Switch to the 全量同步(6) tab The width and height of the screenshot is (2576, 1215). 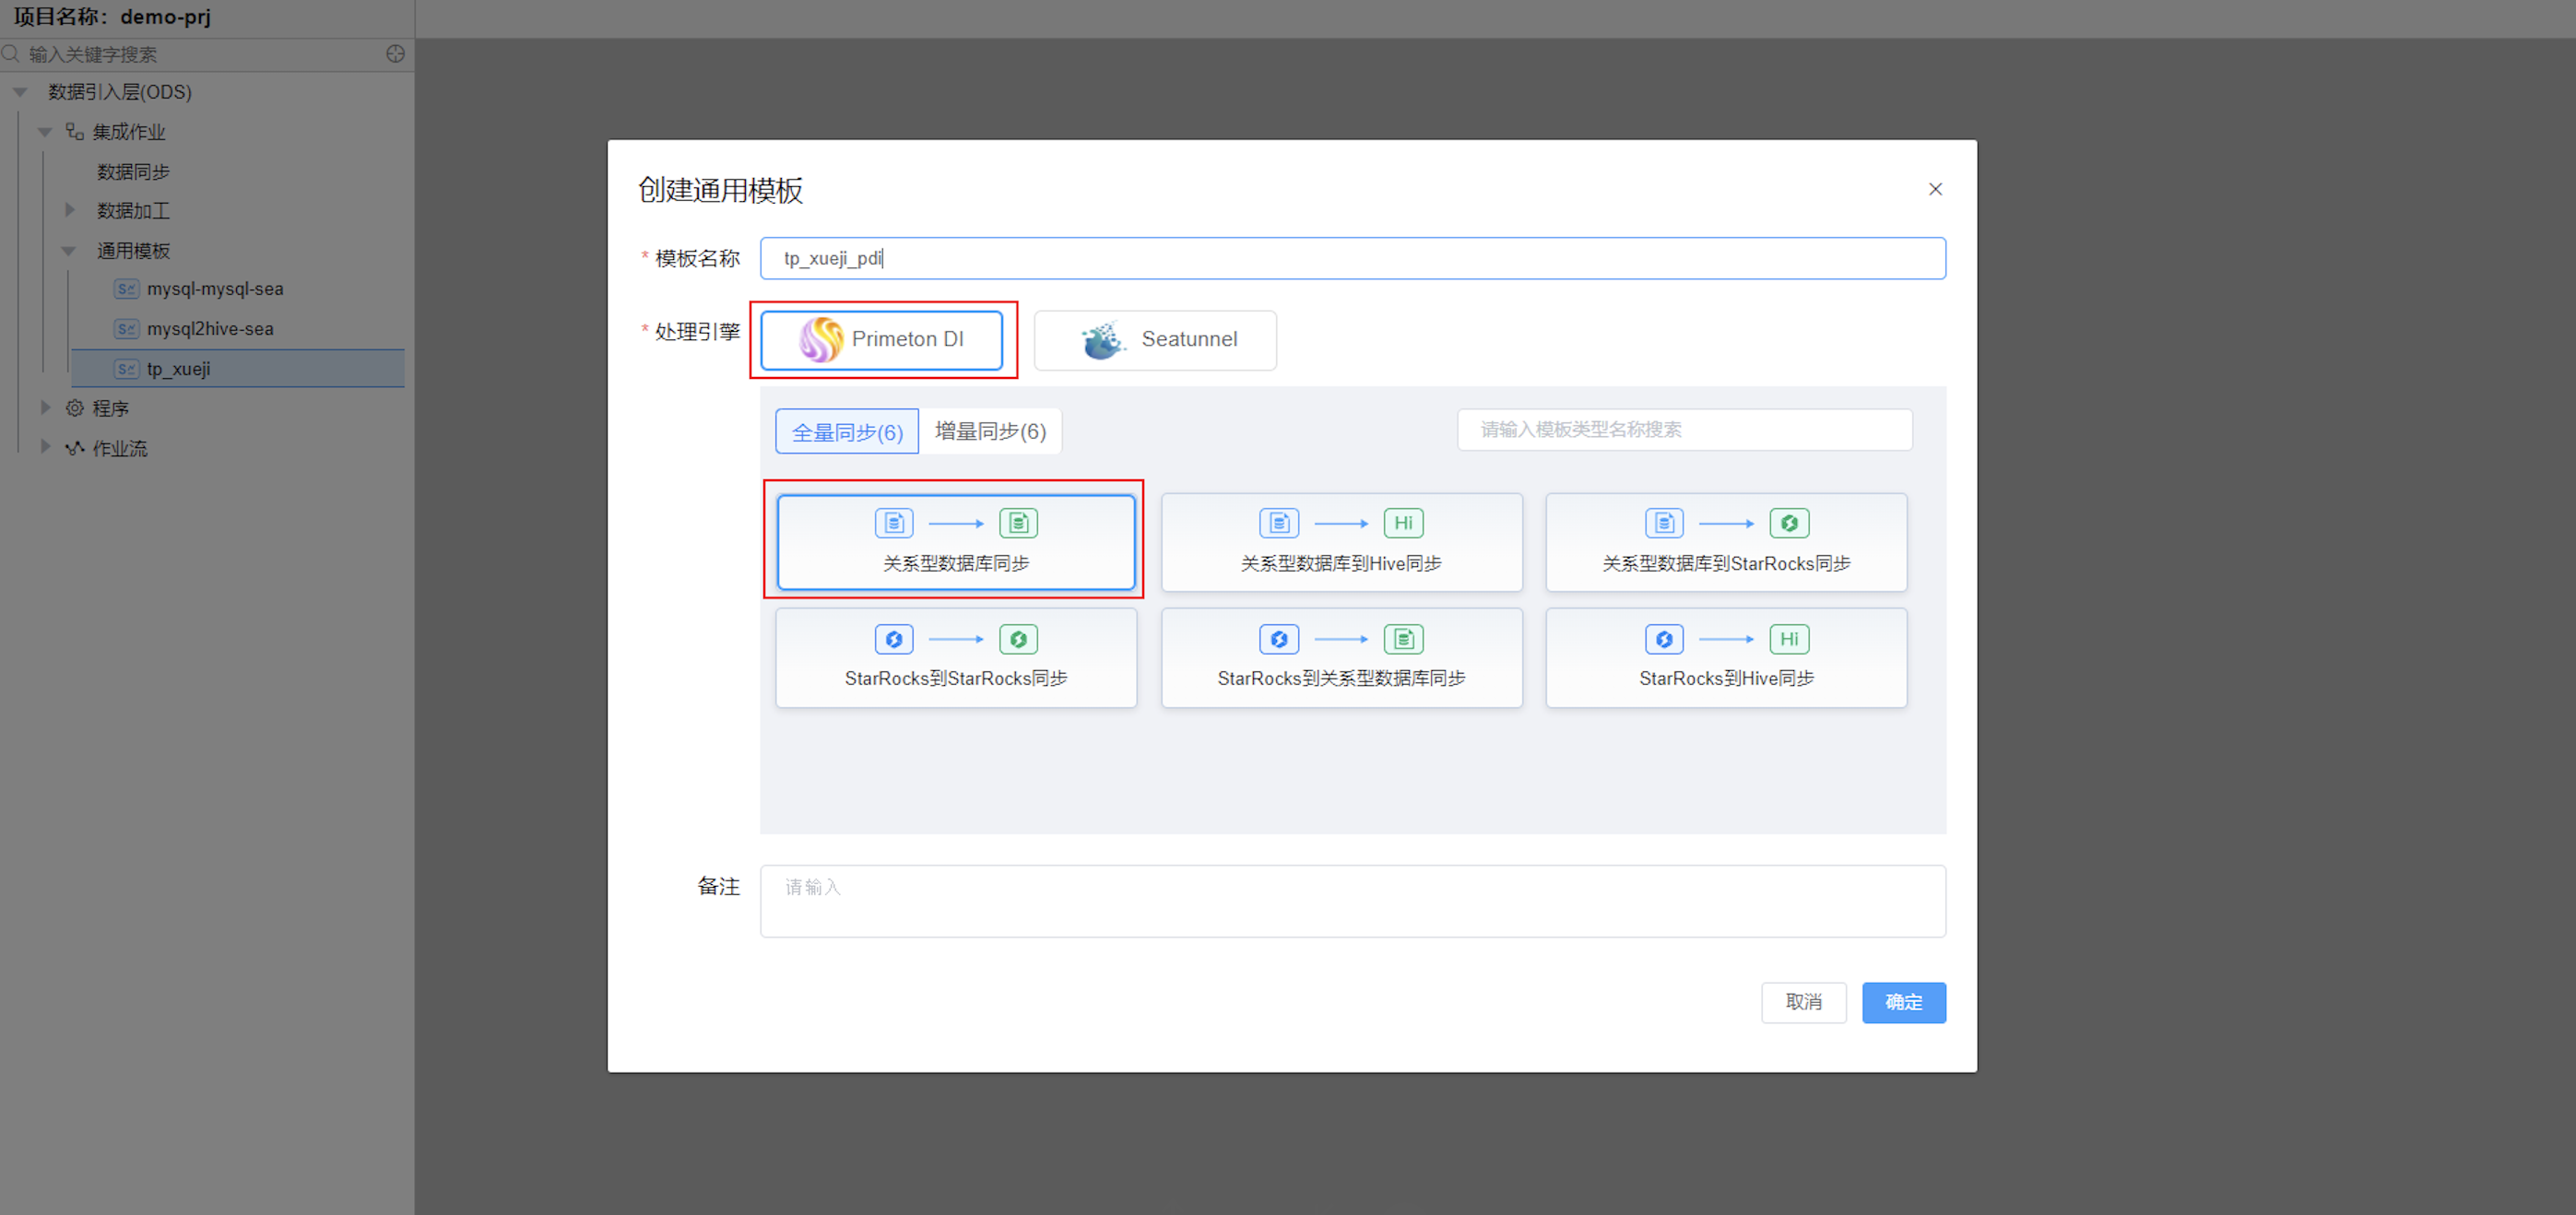pos(846,432)
